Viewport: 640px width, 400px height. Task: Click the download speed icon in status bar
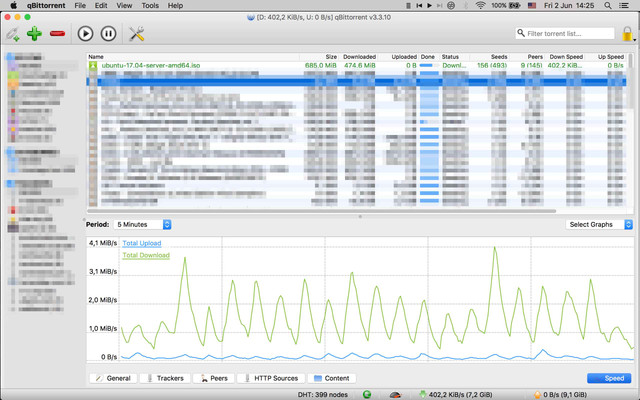pos(422,394)
